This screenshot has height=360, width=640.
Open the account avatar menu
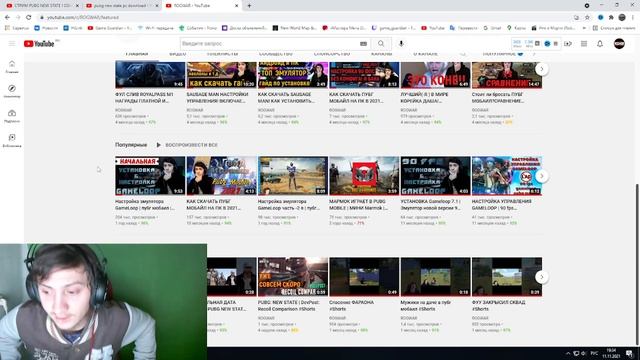(x=619, y=44)
